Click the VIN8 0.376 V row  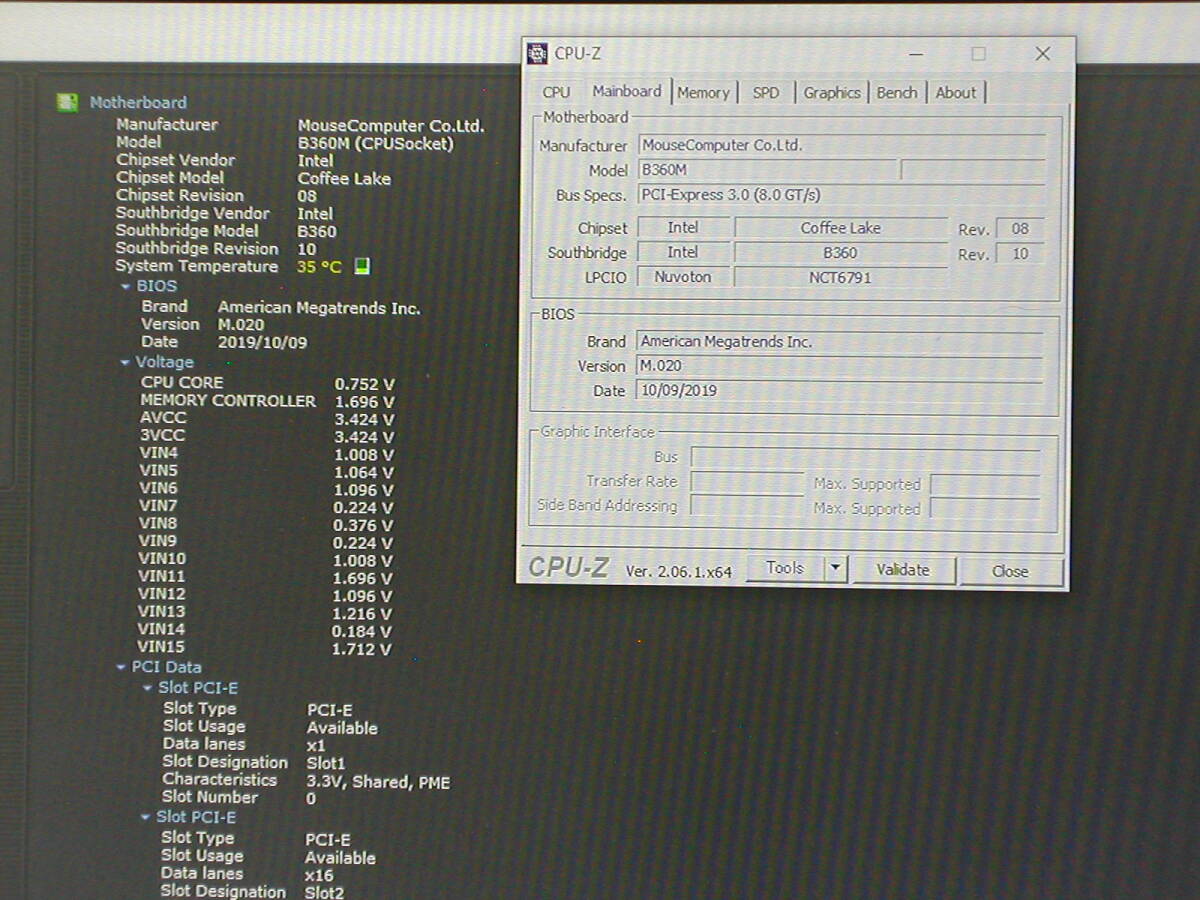pos(266,524)
